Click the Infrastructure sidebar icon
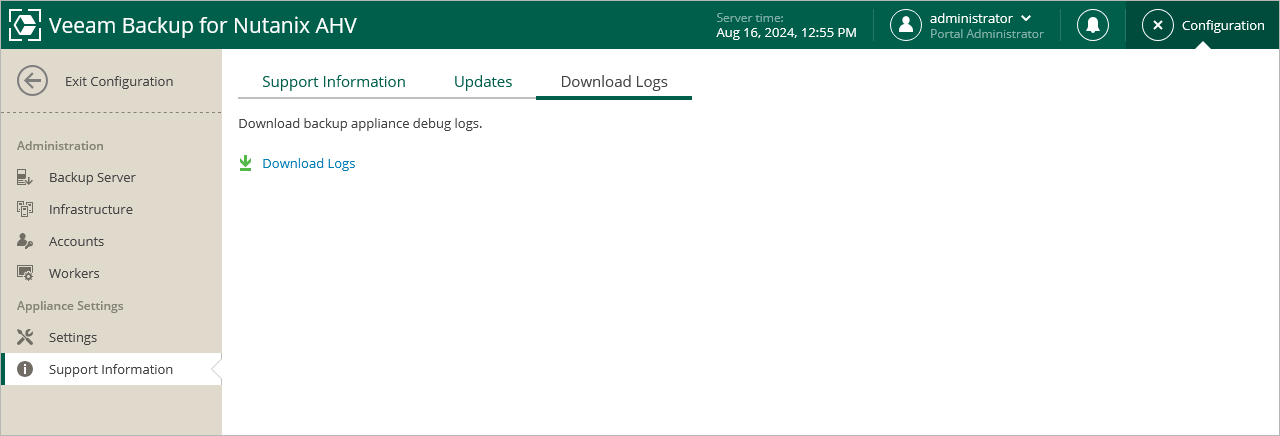 pos(26,209)
